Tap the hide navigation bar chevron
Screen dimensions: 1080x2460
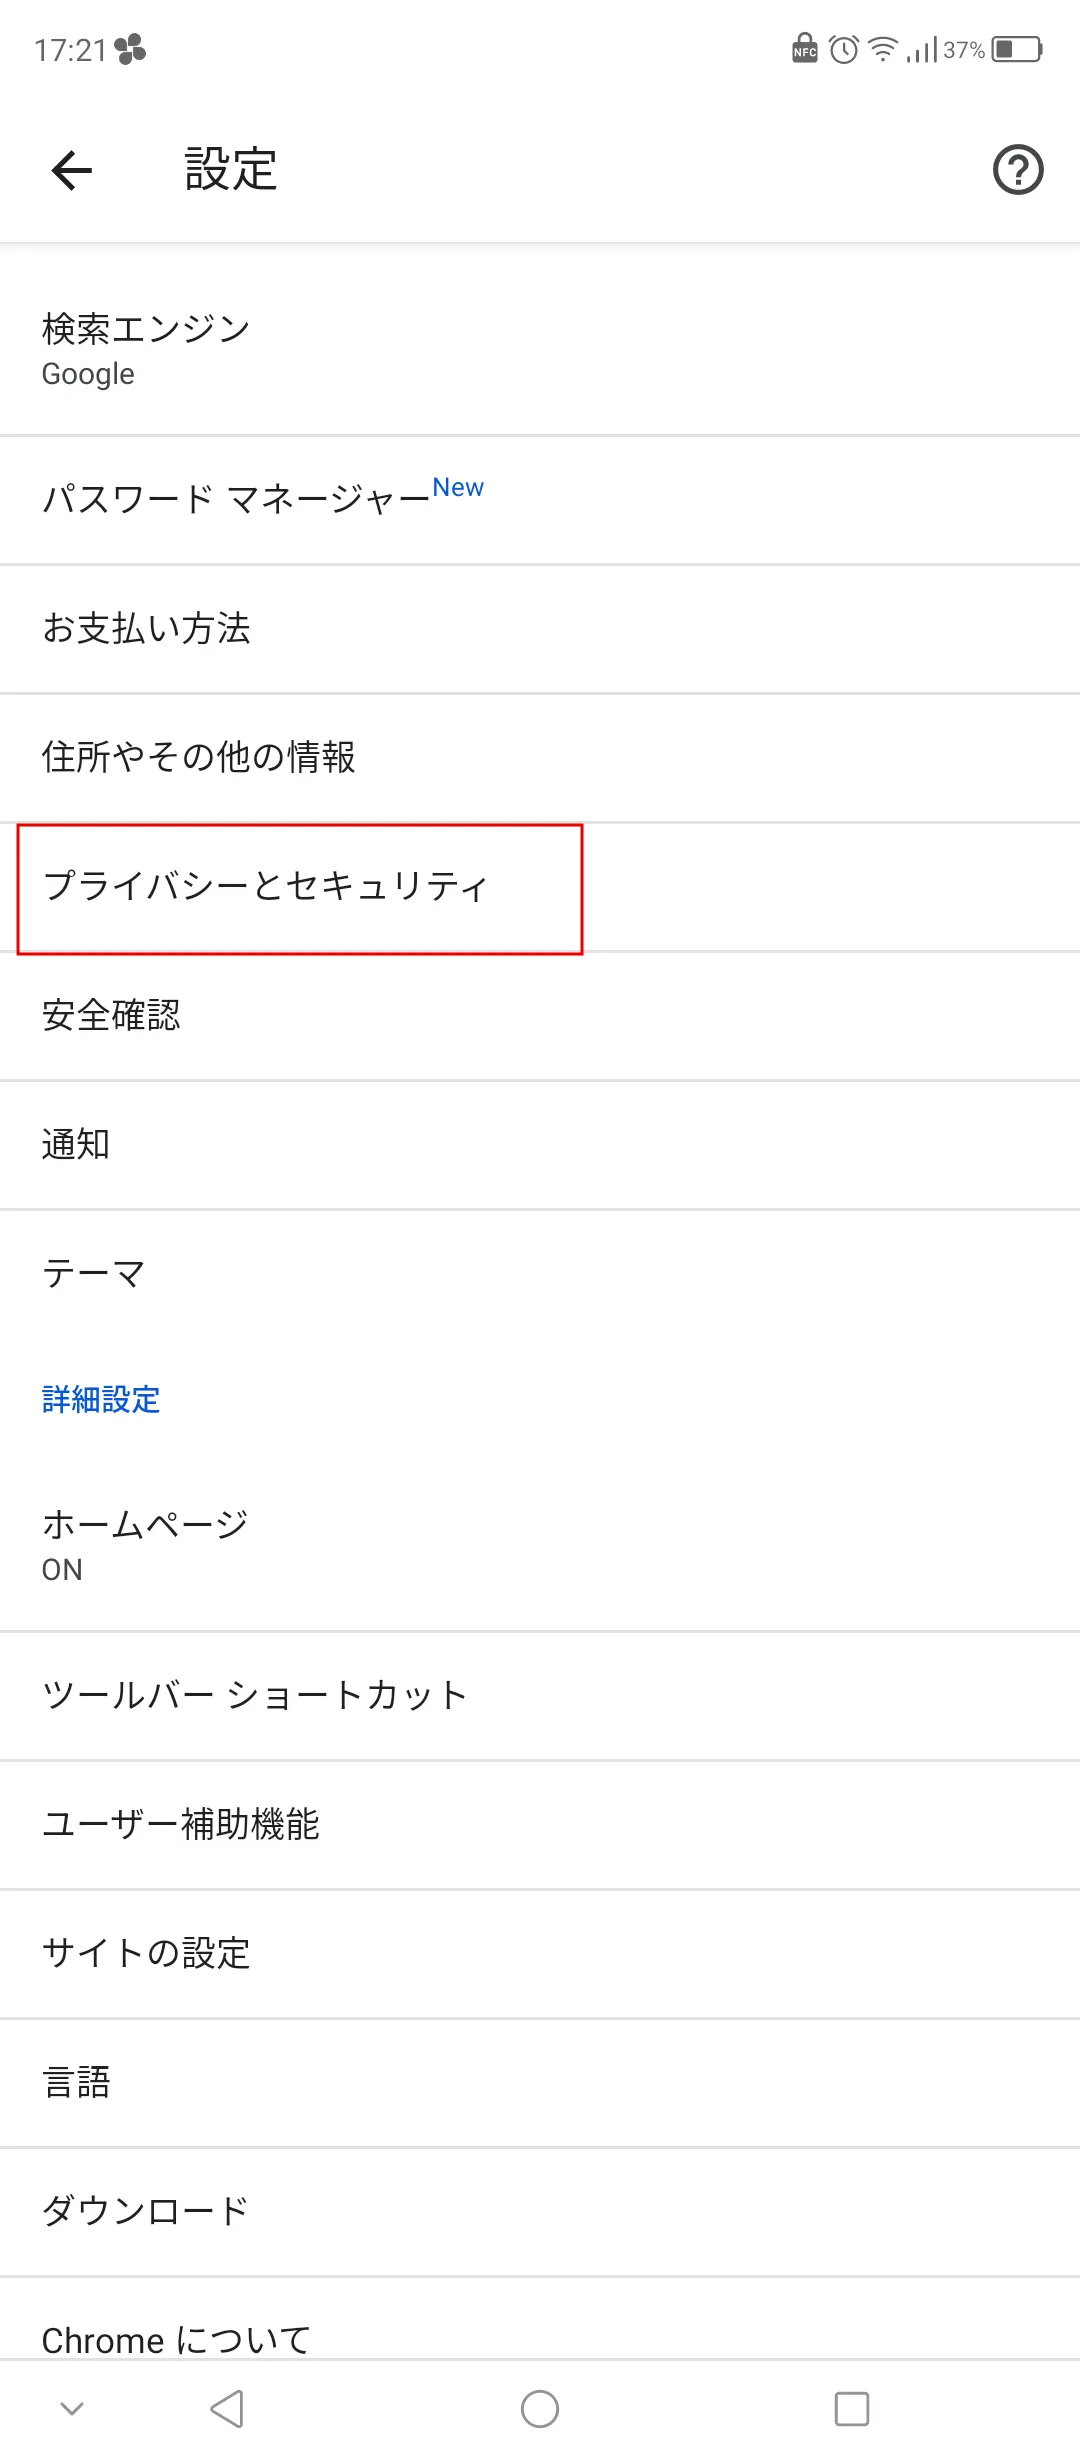[x=72, y=2409]
